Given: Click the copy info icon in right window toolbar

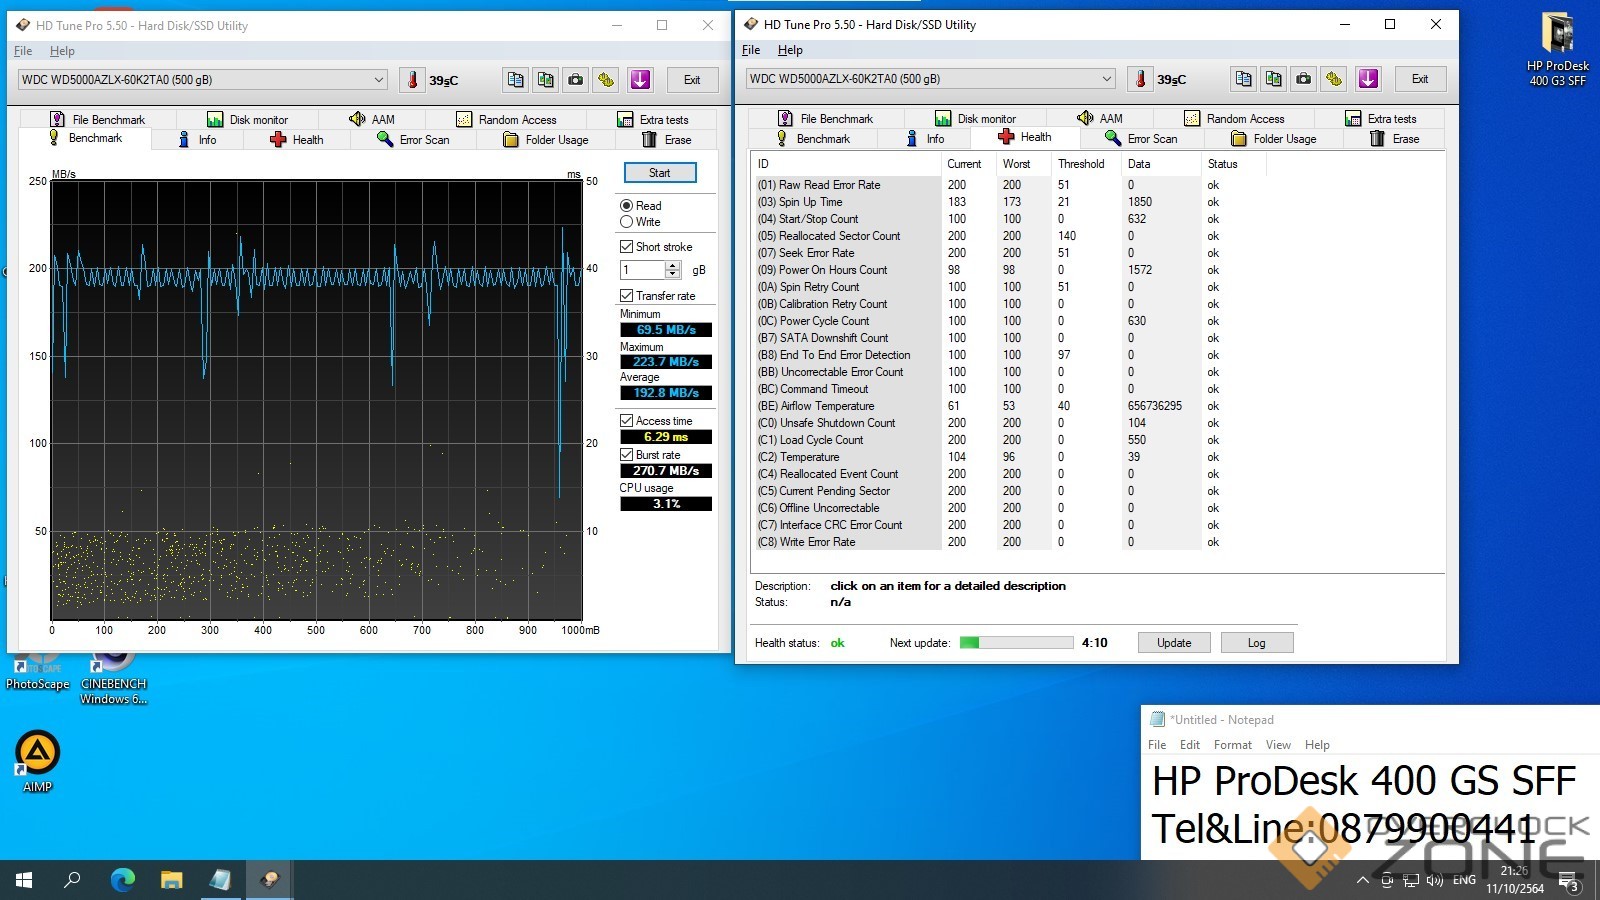Looking at the screenshot, I should click(x=1243, y=79).
